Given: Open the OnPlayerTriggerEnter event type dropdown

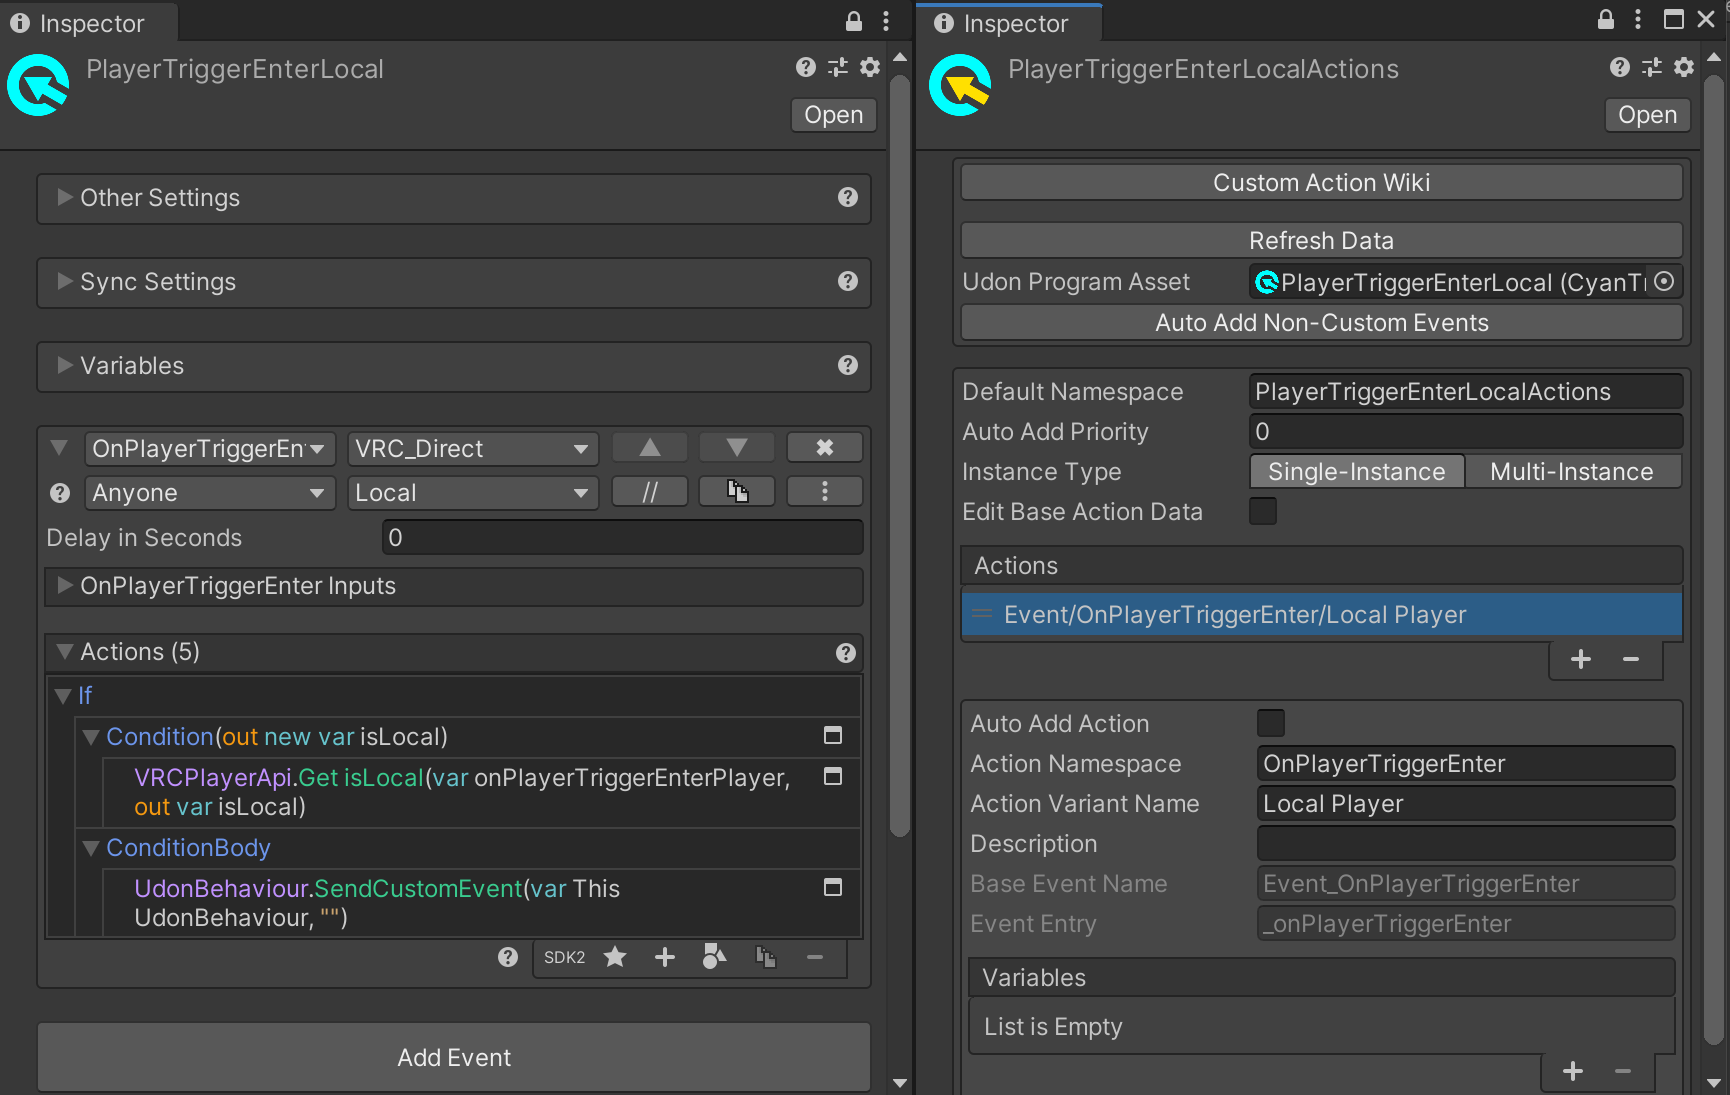Looking at the screenshot, I should tap(210, 449).
